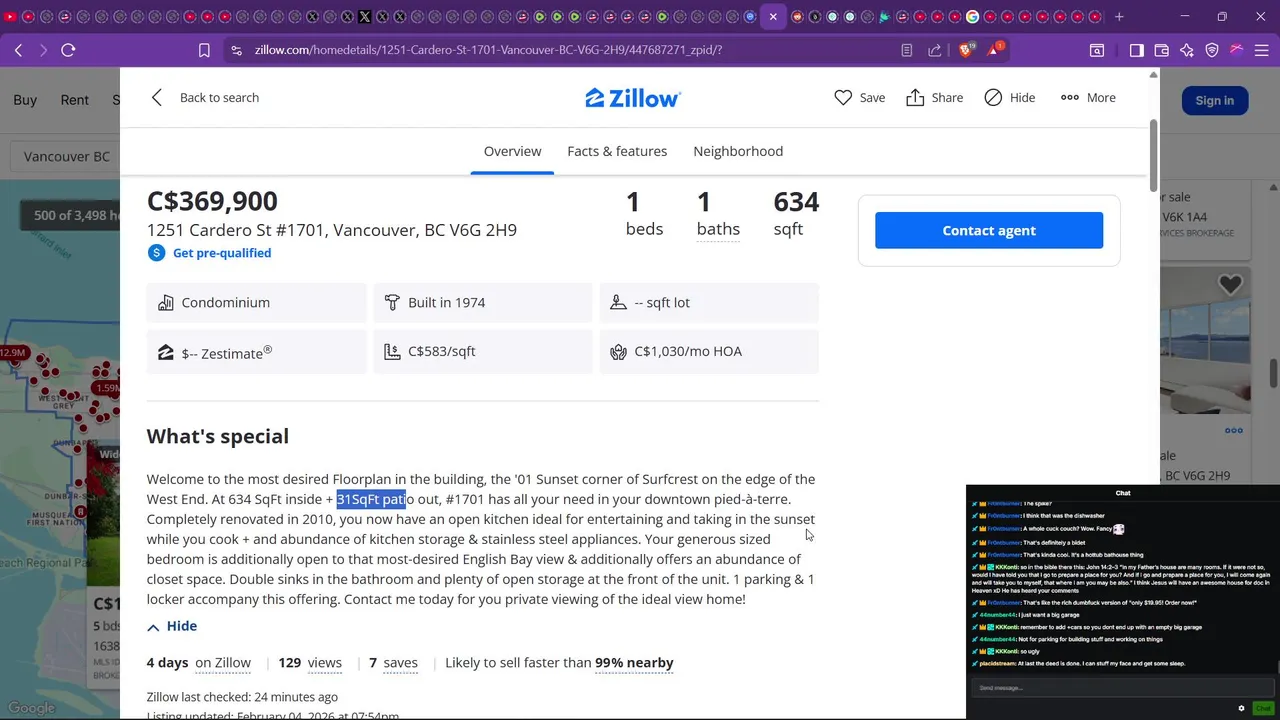Click '99% nearby' sell-speed text
The image size is (1280, 720).
(x=634, y=662)
